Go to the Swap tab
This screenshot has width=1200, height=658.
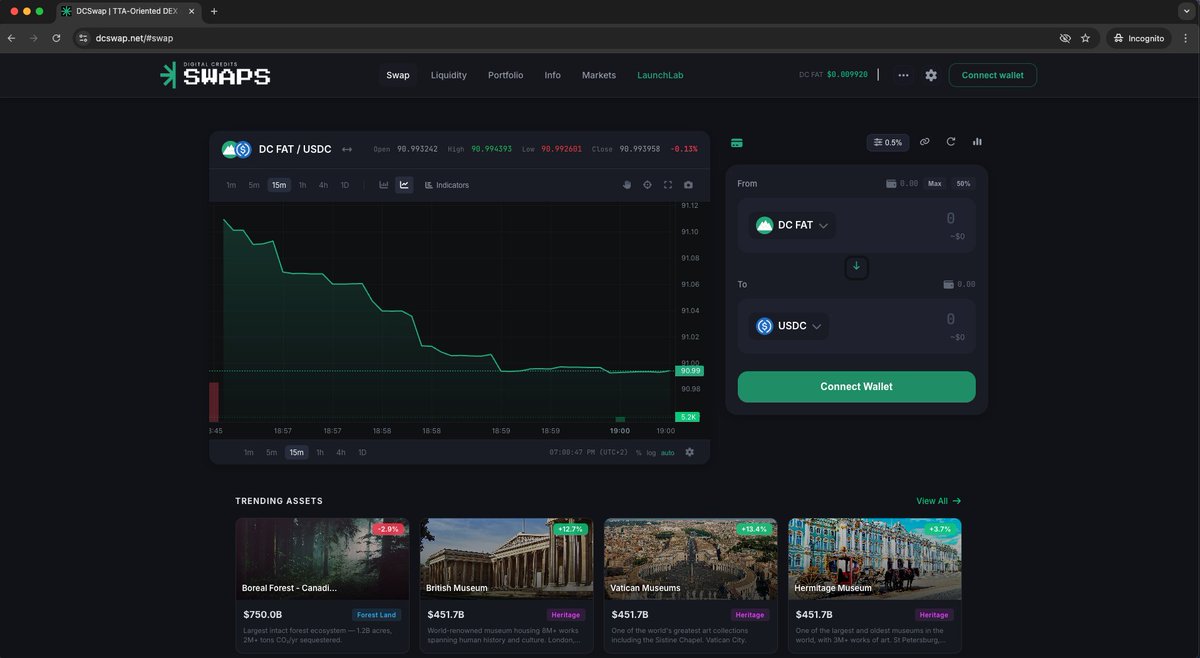pos(398,75)
